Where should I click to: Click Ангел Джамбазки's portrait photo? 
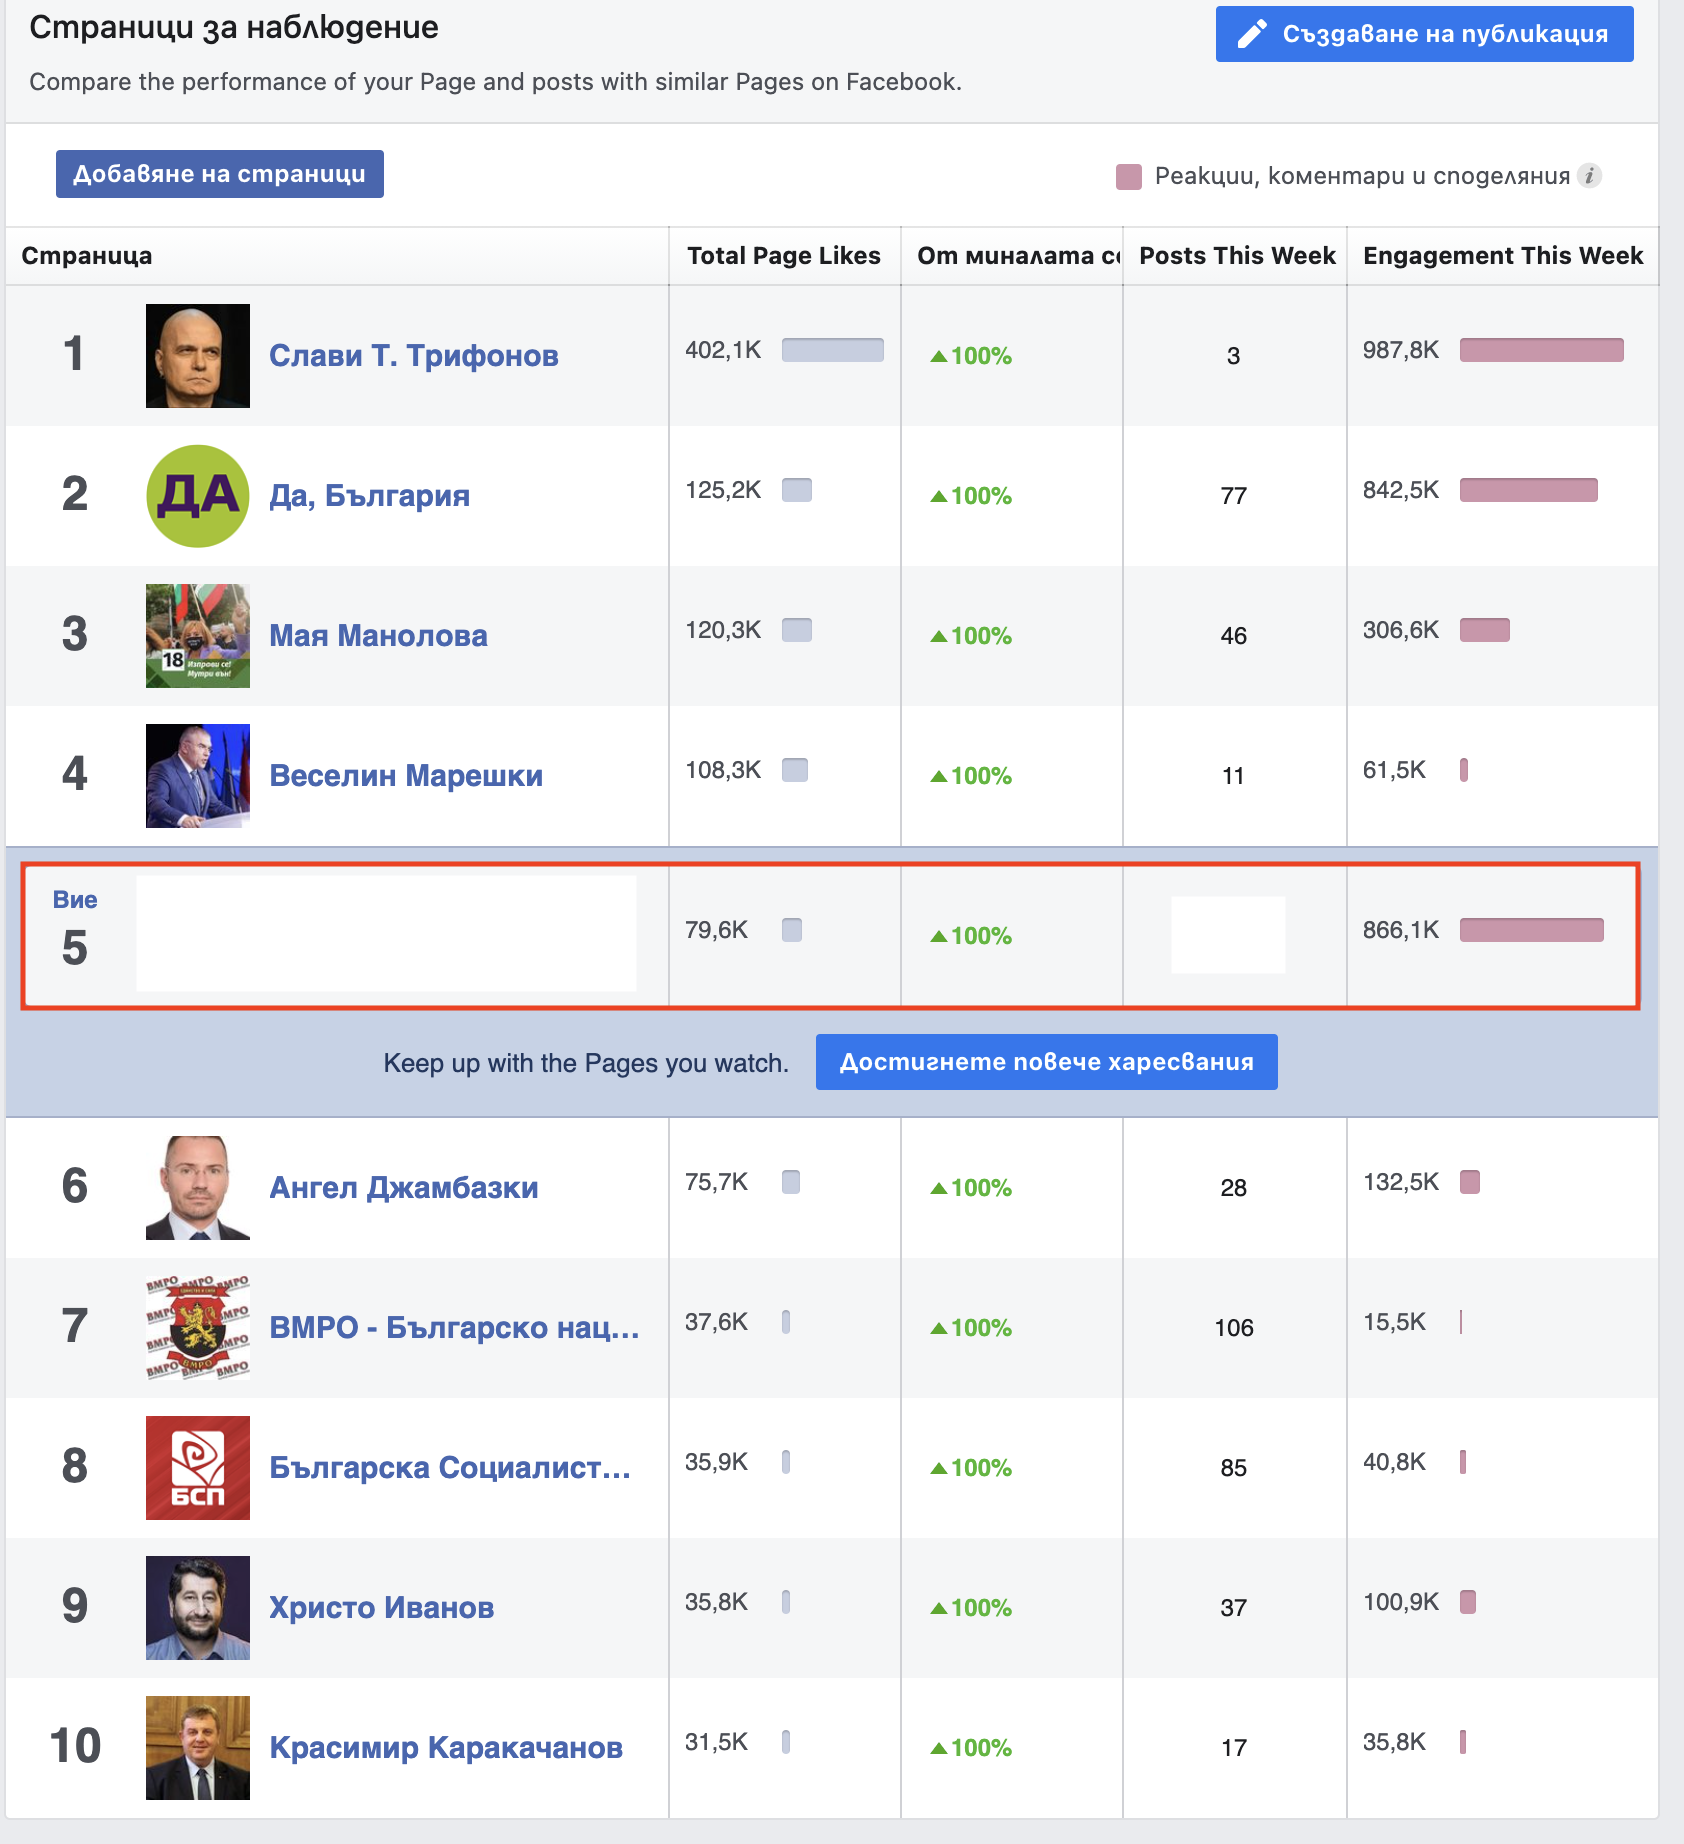pyautogui.click(x=198, y=1188)
